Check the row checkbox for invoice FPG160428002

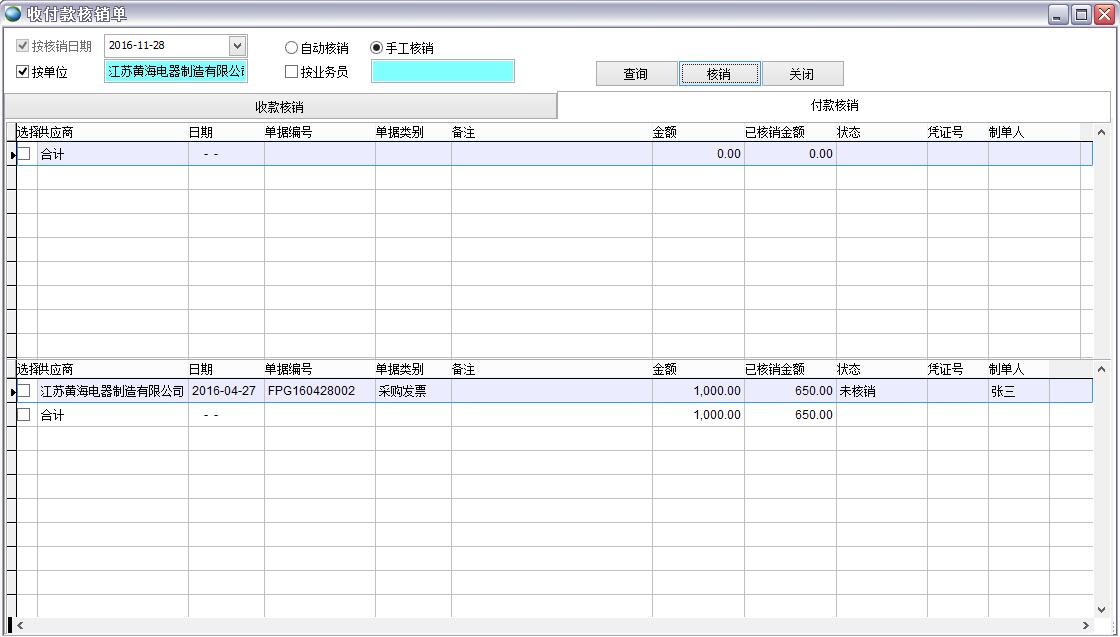(x=26, y=391)
